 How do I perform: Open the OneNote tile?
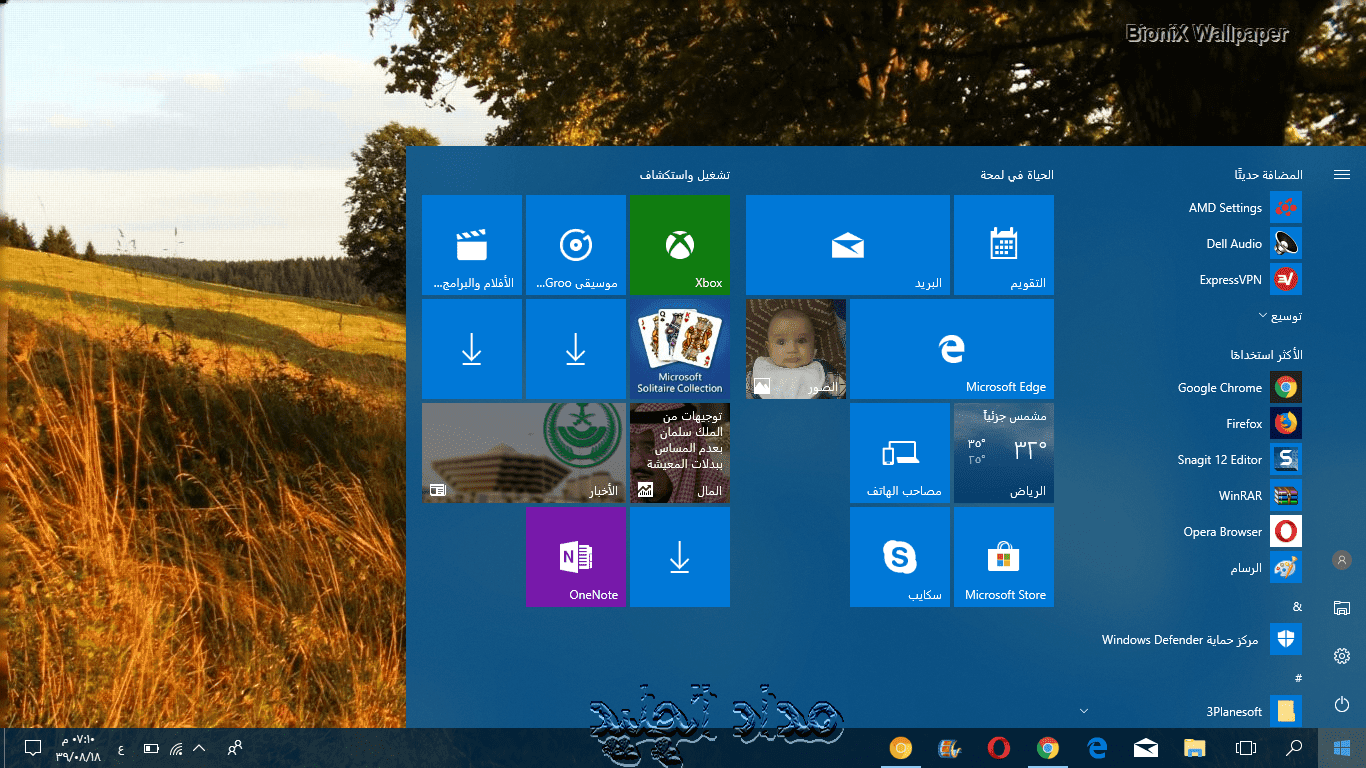point(576,557)
